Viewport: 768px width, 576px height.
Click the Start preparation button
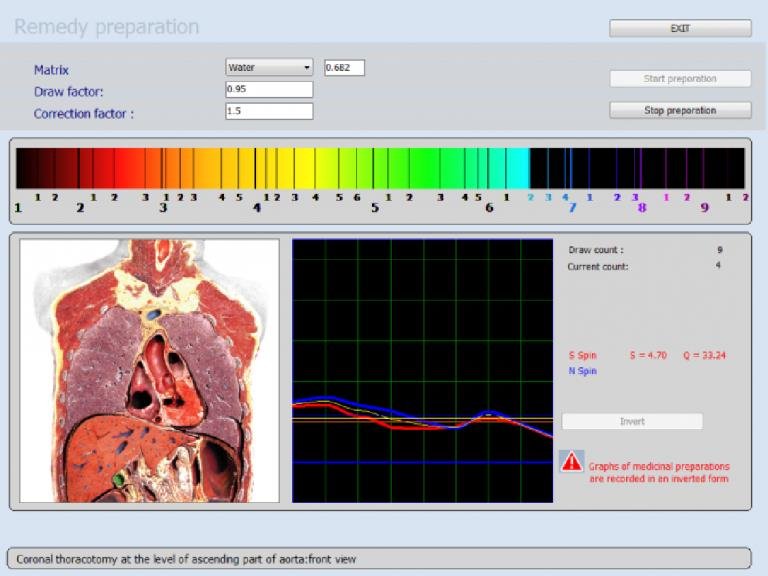click(x=680, y=78)
